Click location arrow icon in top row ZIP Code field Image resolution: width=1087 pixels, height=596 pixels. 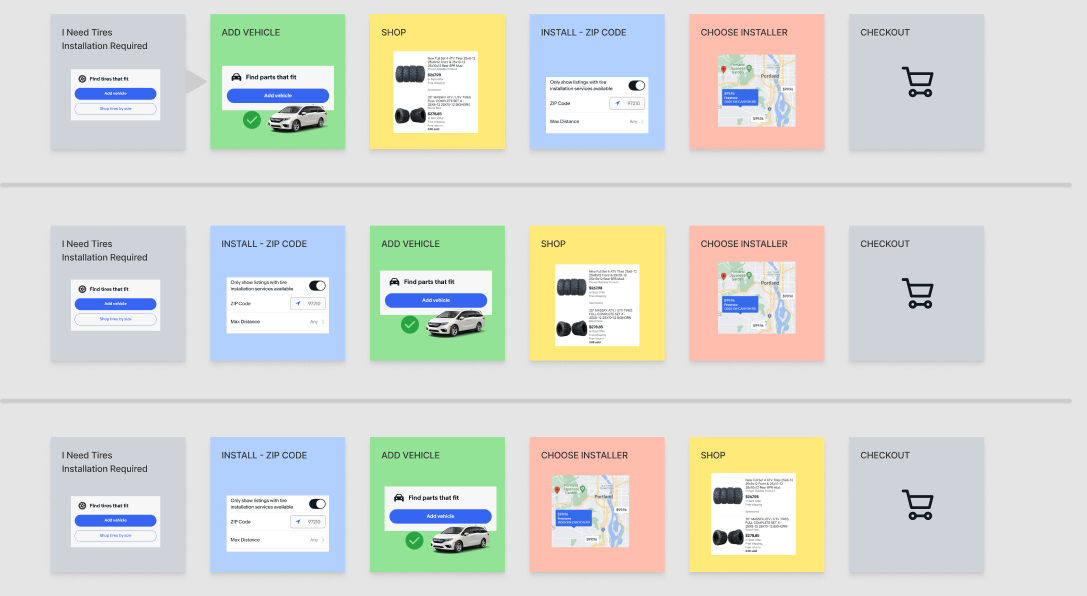pyautogui.click(x=618, y=103)
